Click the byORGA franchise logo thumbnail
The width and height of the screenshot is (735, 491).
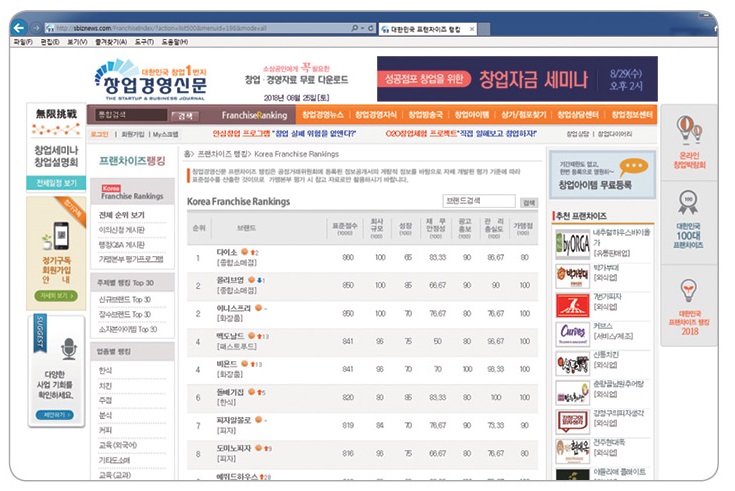[x=572, y=244]
